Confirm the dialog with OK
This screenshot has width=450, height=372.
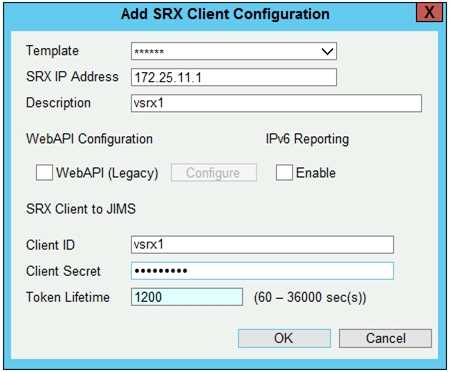pyautogui.click(x=284, y=338)
